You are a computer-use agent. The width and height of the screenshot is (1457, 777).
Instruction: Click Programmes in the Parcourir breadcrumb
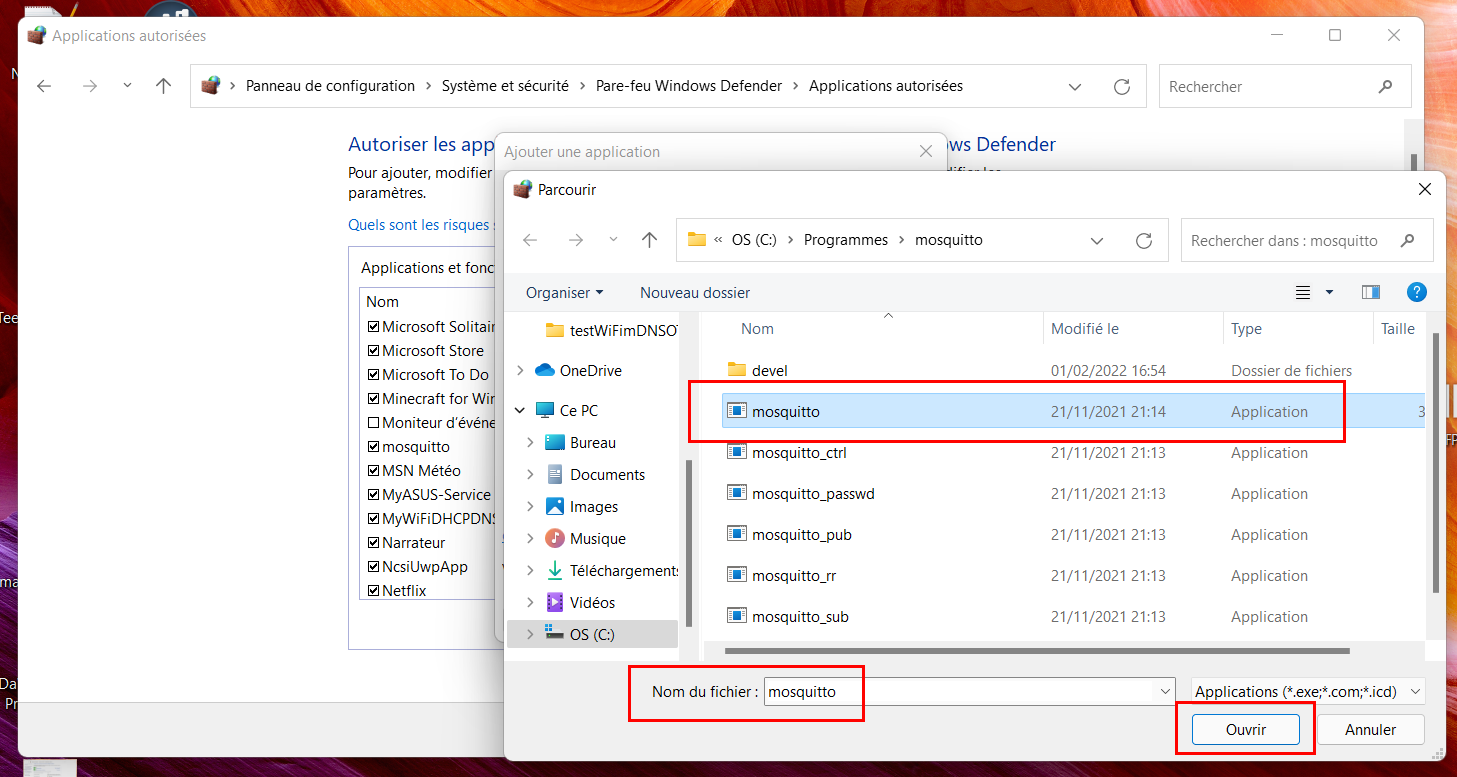point(846,240)
